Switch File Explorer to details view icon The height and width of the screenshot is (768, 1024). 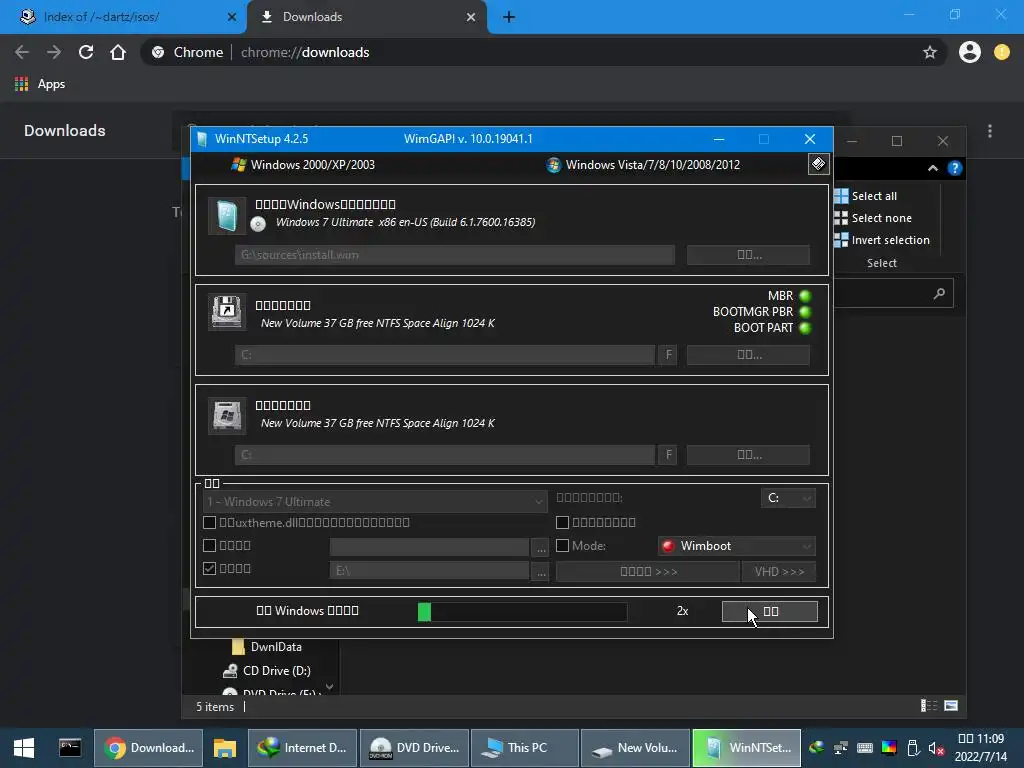[929, 705]
